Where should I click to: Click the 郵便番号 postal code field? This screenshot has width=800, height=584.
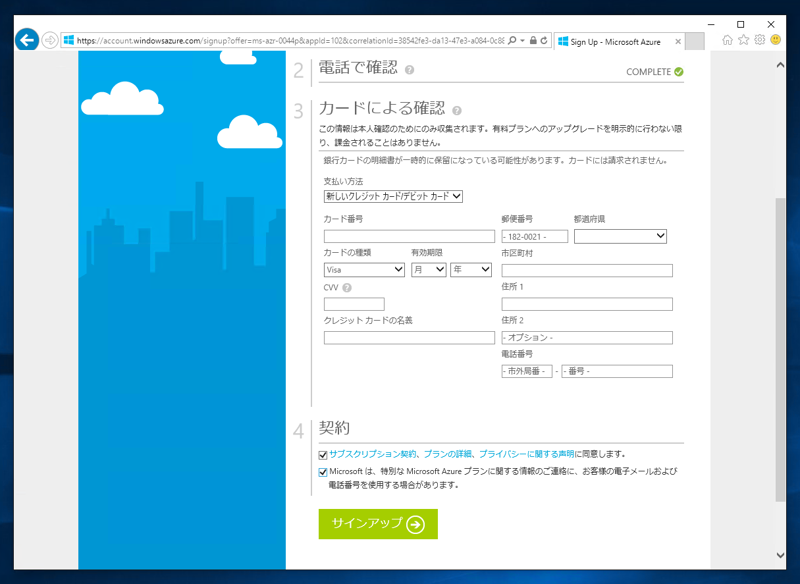pos(535,236)
